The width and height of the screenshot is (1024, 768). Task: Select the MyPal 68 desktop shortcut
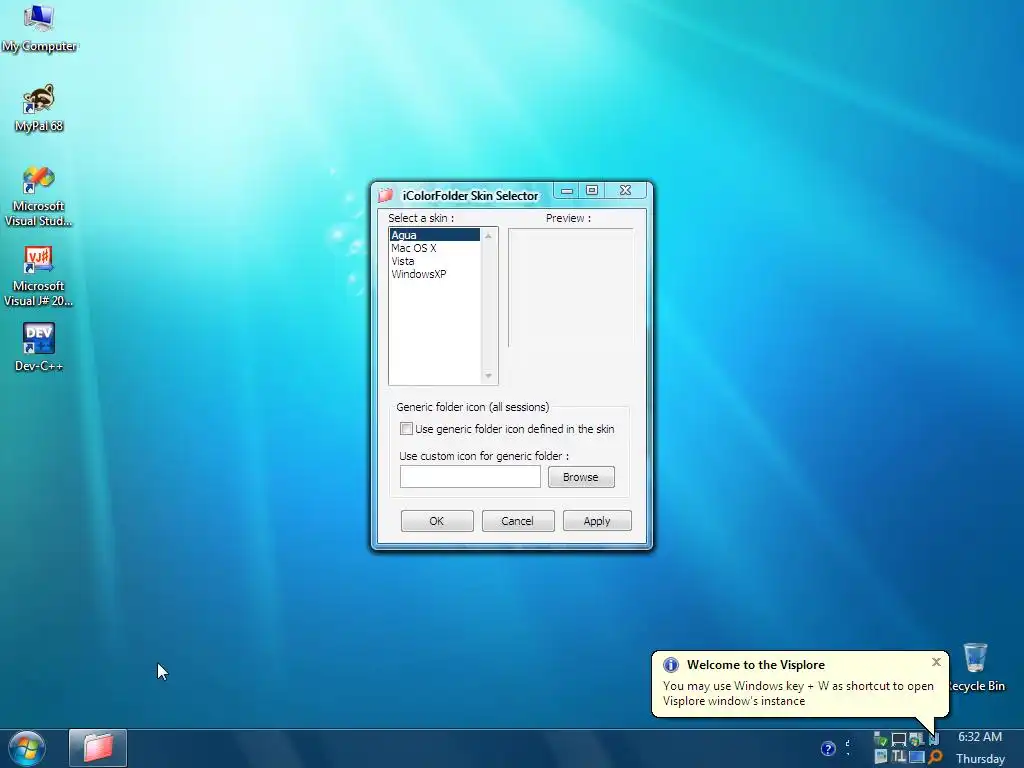click(39, 108)
